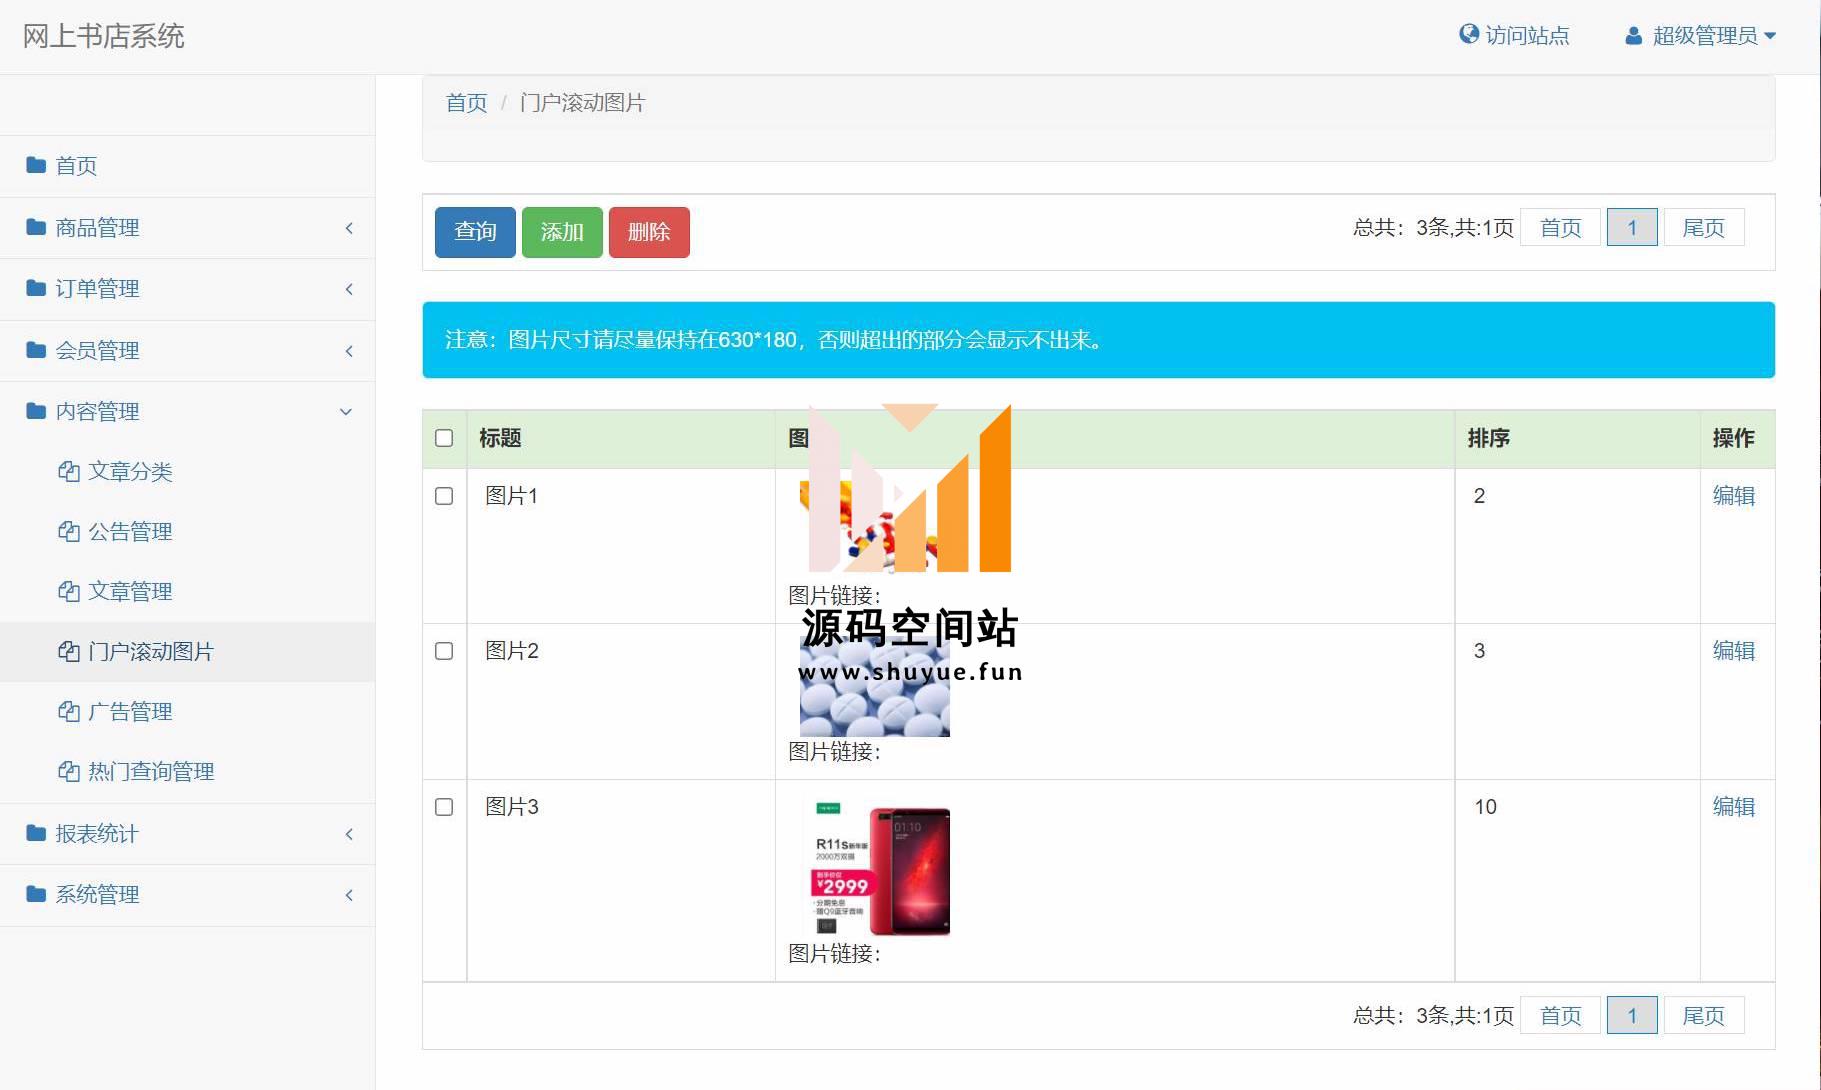Viewport: 1821px width, 1090px height.
Task: Expand the 报表统计 menu chevron
Action: tap(349, 834)
